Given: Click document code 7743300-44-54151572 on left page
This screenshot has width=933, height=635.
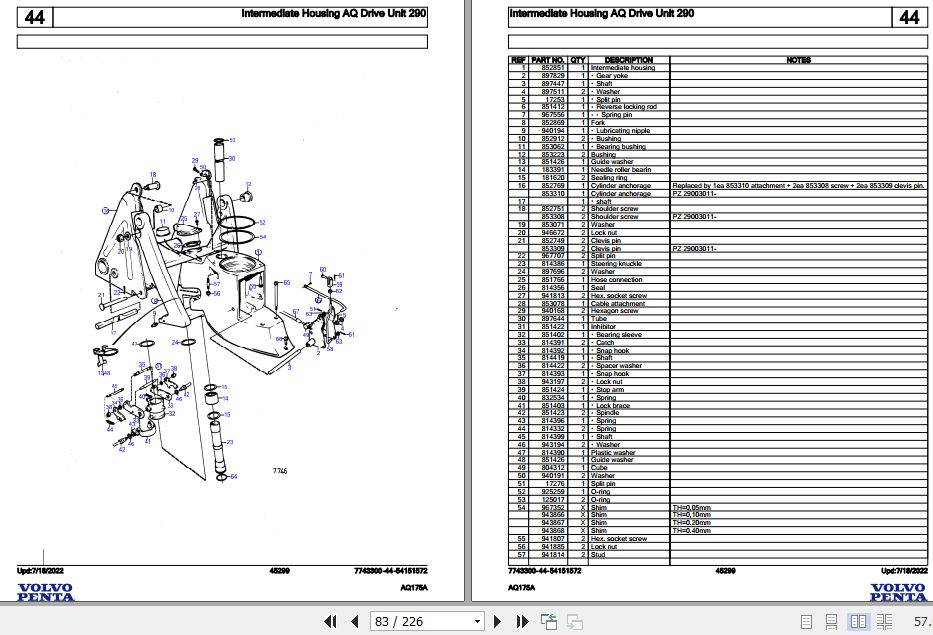Looking at the screenshot, I should 391,571.
